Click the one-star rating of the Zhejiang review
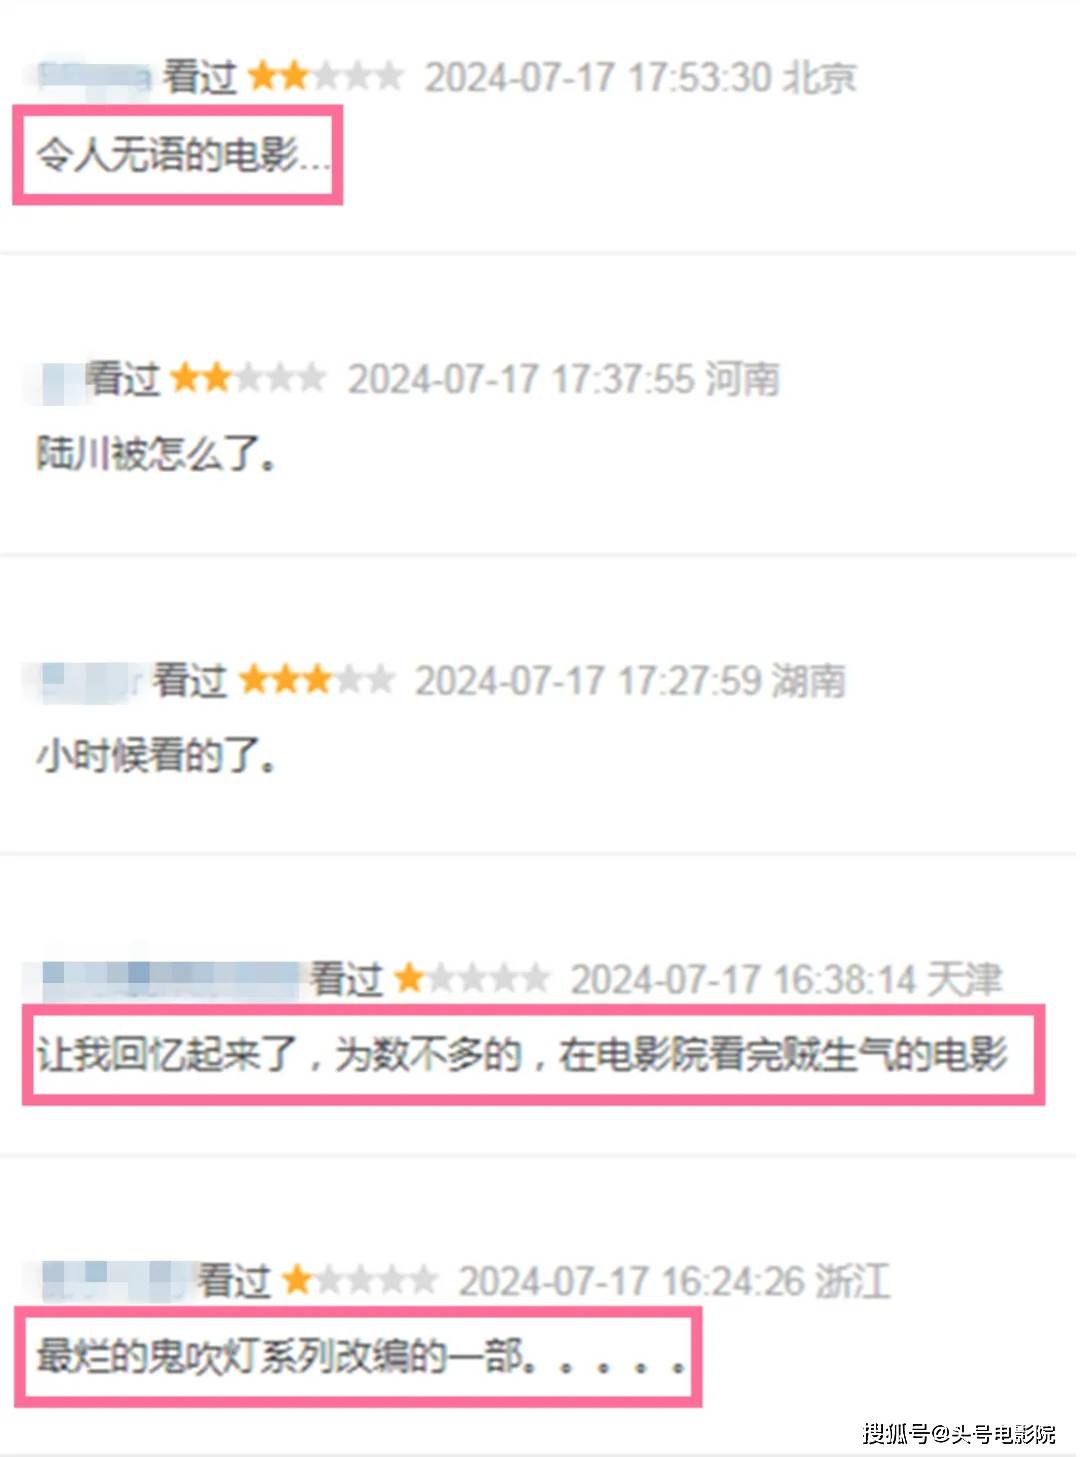The image size is (1080, 1457). pos(359,1280)
